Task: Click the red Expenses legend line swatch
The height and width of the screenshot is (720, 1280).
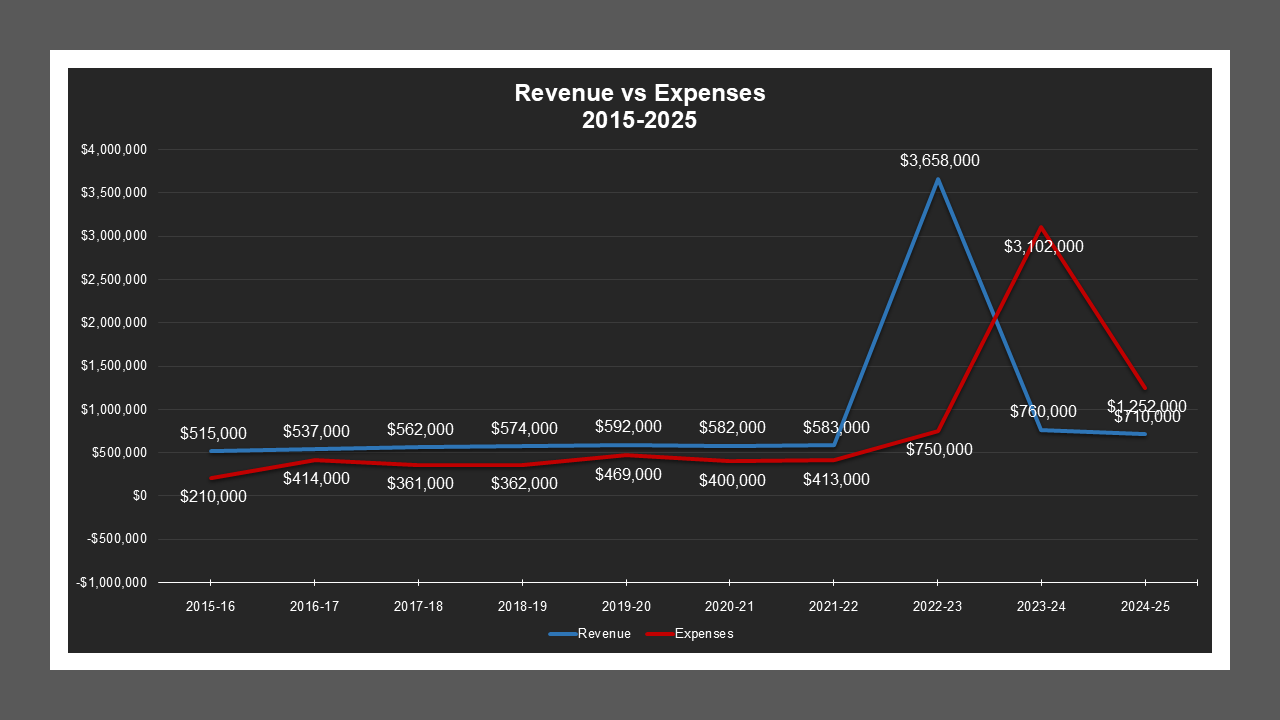Action: (659, 634)
